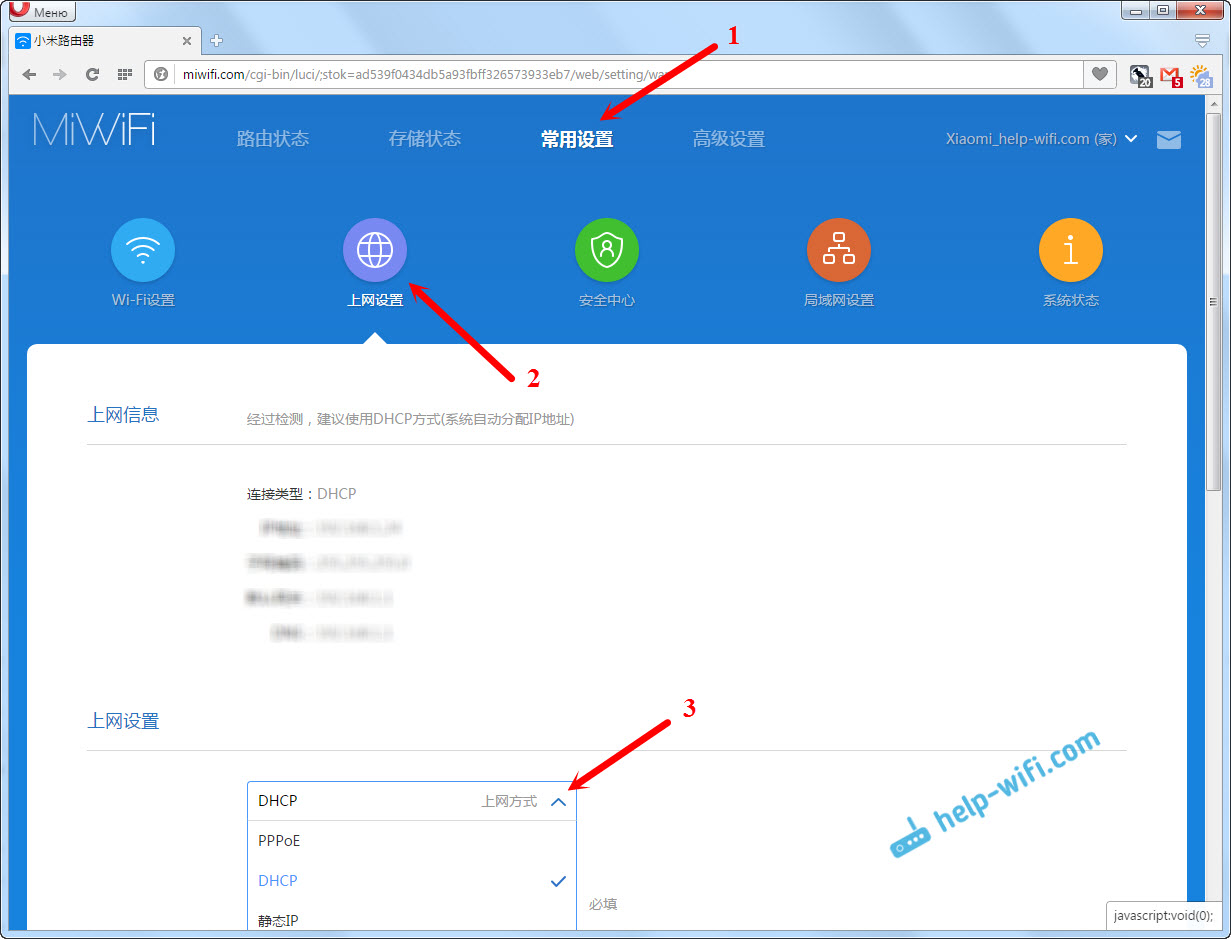Click the bookmark heart icon in address bar
Screen dimensions: 1231x939
(x=1100, y=74)
